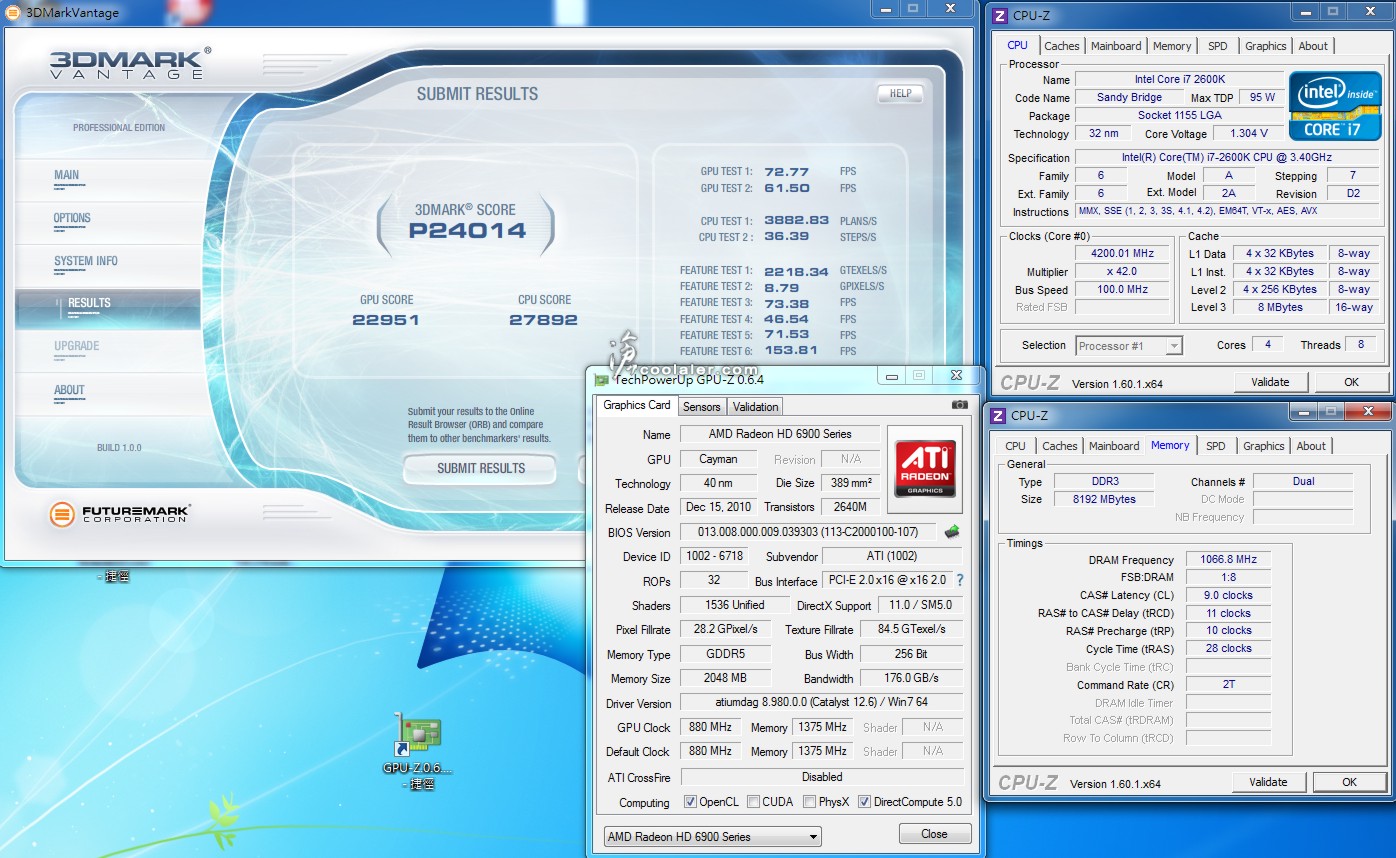Click the BIOS save chip icon in GPU-Z
Viewport: 1396px width, 858px height.
[951, 532]
